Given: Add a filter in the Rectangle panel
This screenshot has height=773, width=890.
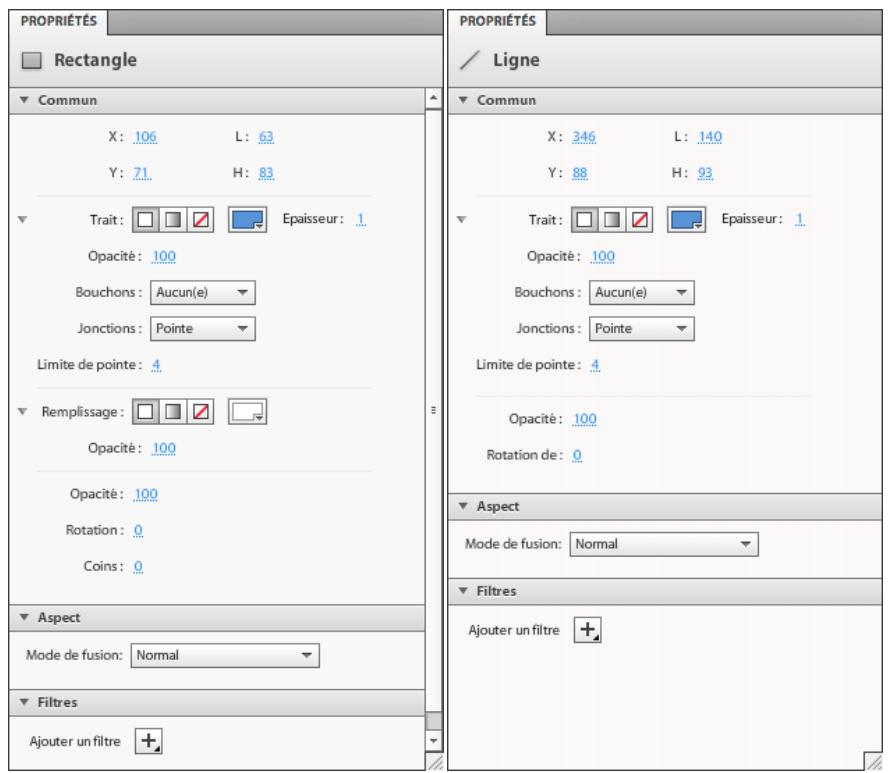Looking at the screenshot, I should pyautogui.click(x=149, y=741).
